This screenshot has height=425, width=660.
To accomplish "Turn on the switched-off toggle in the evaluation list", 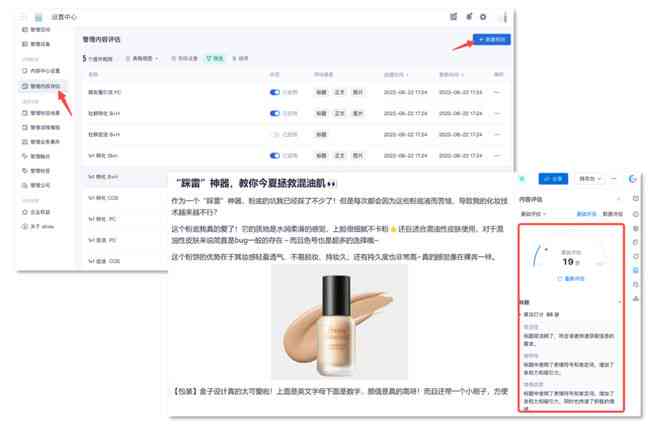I will tap(275, 135).
